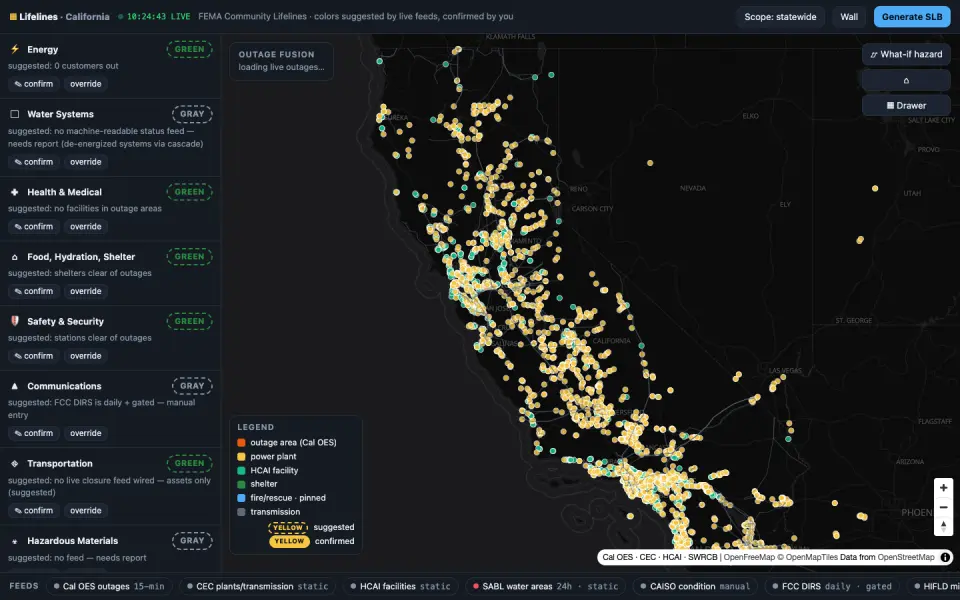The image size is (960, 600).
Task: Select FCC DIRS feed chip
Action: click(x=831, y=586)
